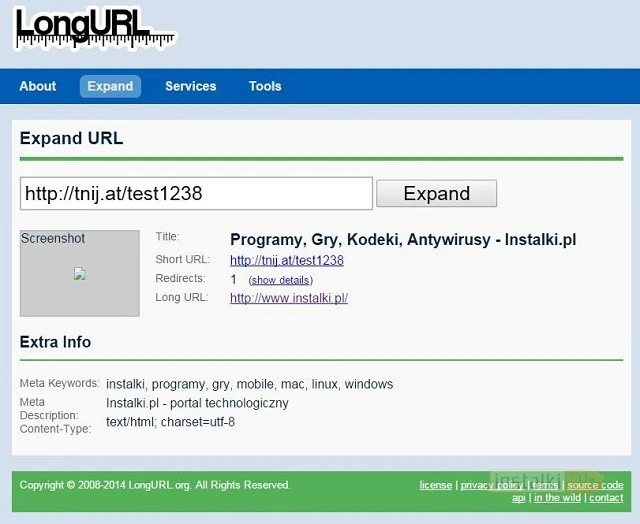This screenshot has width=640, height=524.
Task: Click the URL input field
Action: point(196,193)
